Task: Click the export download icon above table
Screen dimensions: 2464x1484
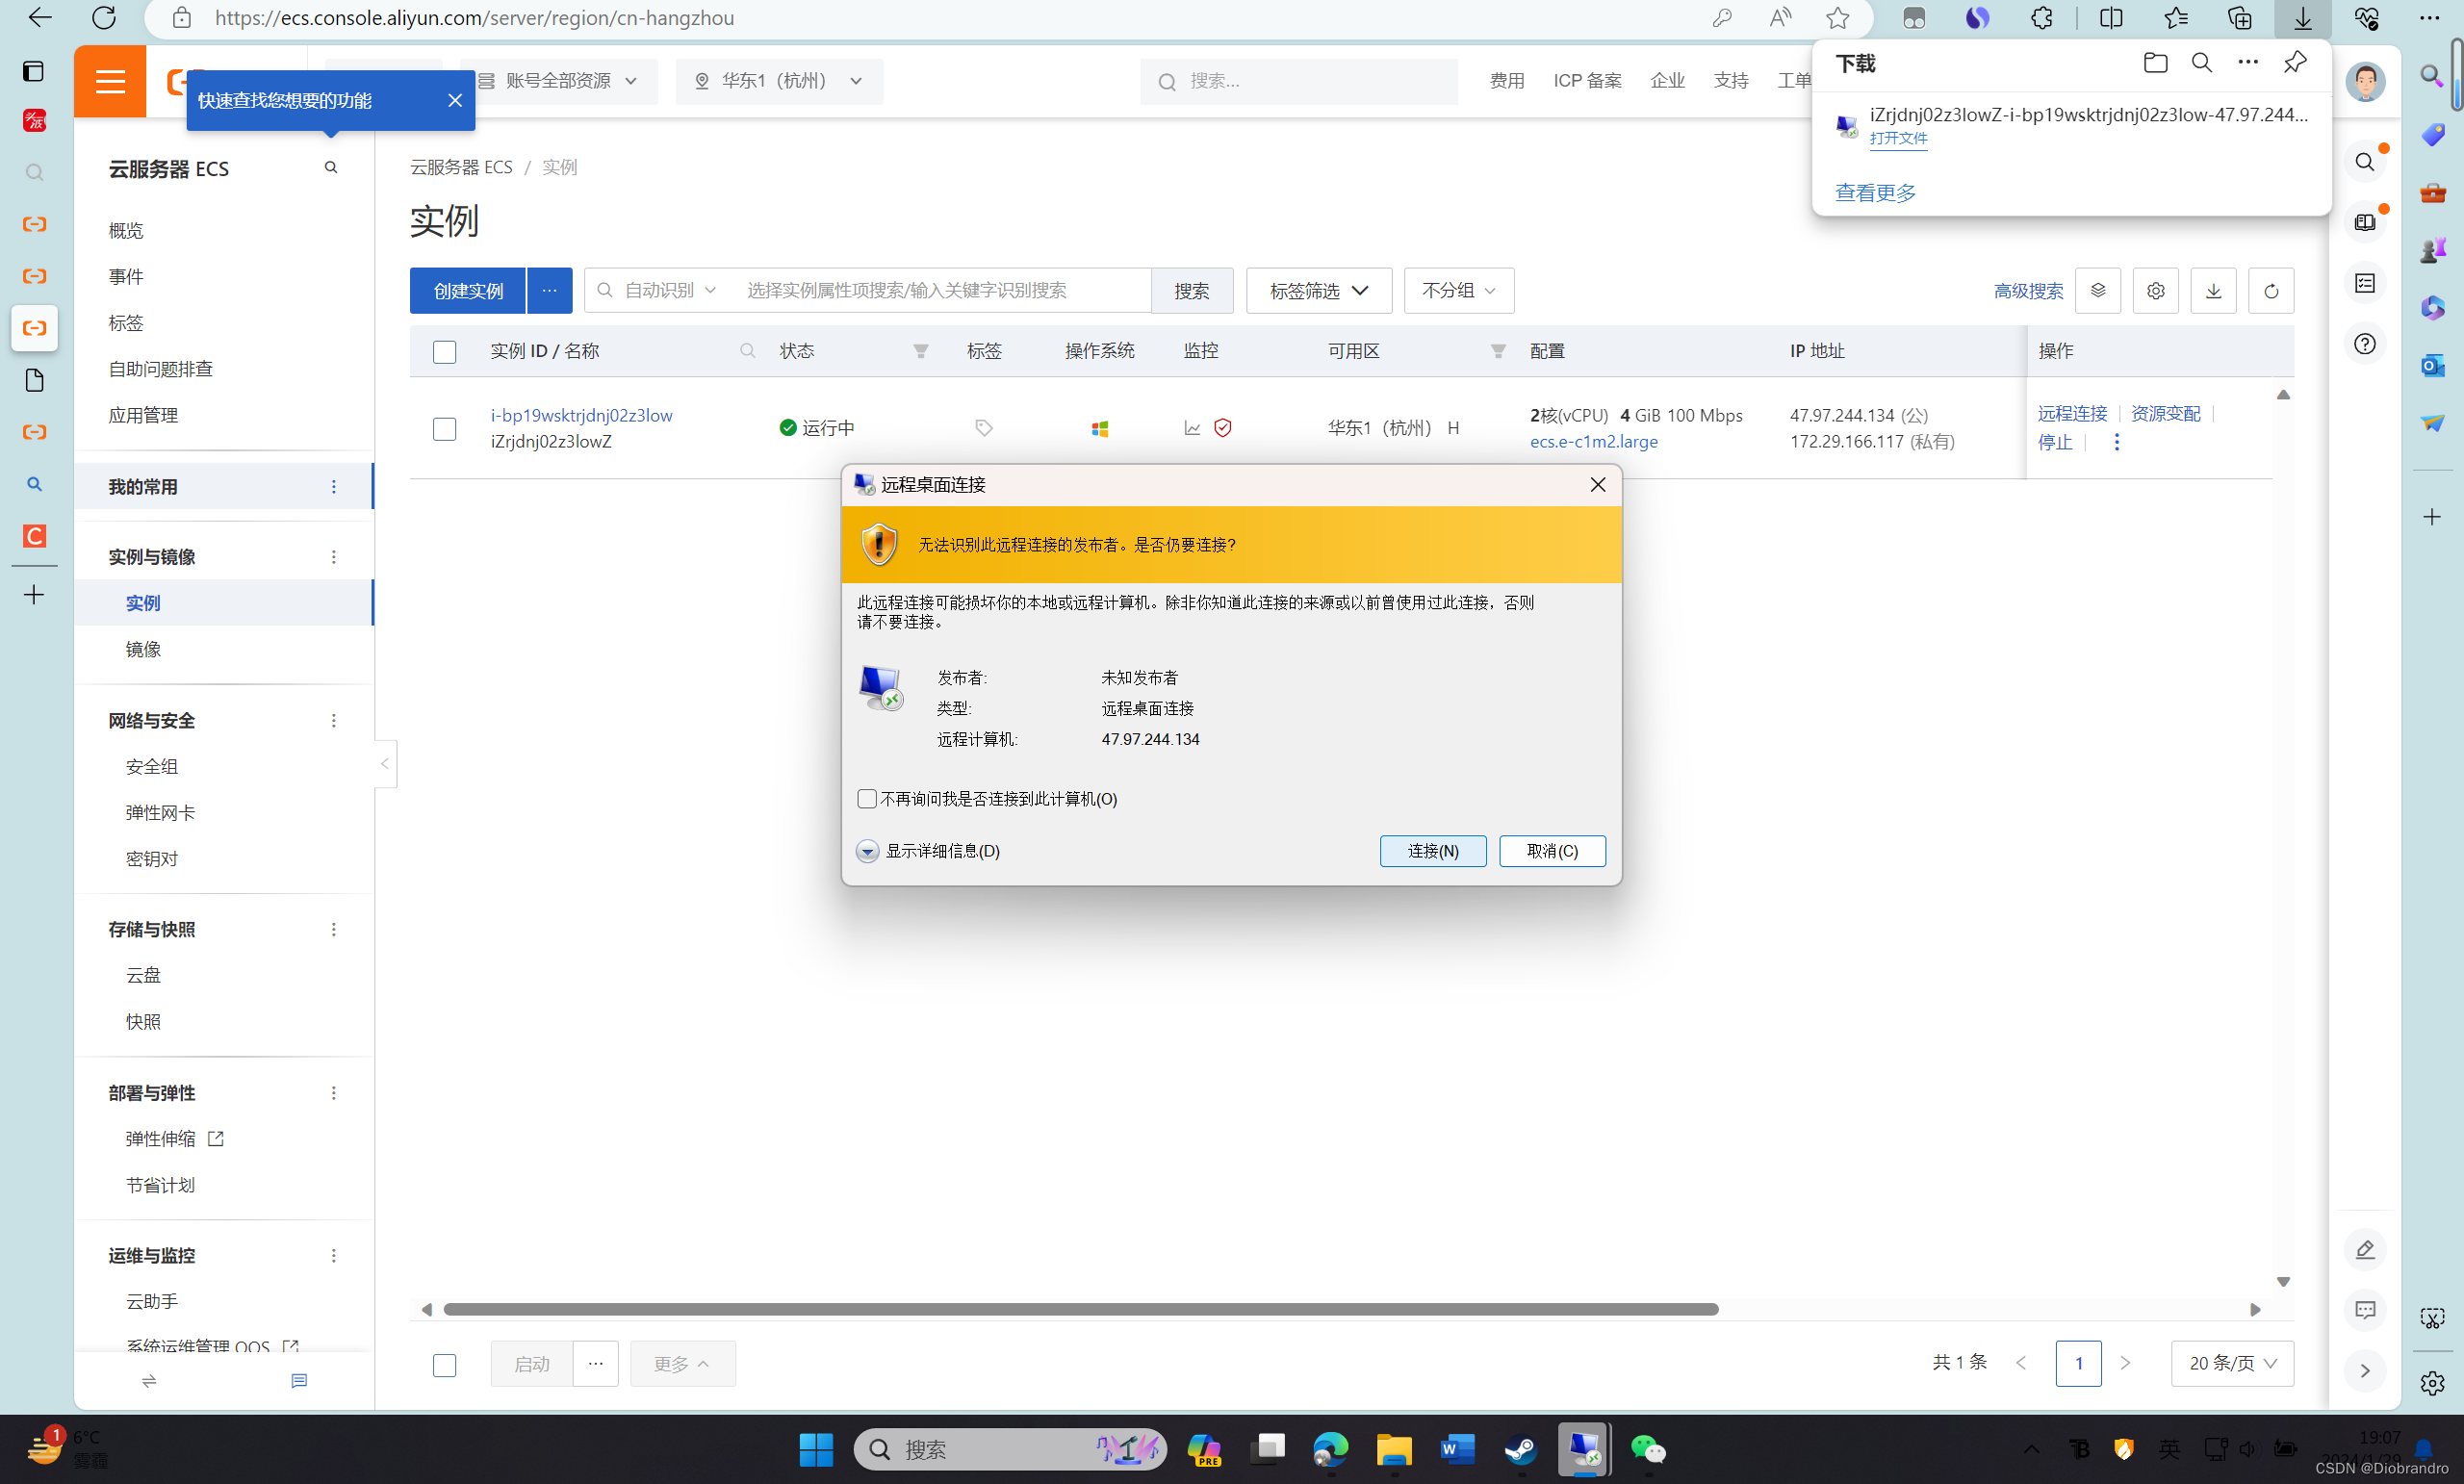Action: tap(2213, 291)
